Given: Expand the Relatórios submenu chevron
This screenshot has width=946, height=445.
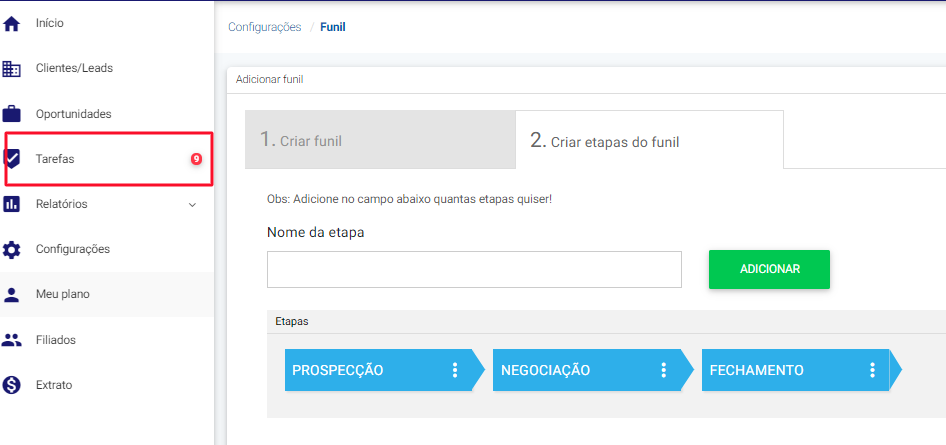Looking at the screenshot, I should [192, 205].
